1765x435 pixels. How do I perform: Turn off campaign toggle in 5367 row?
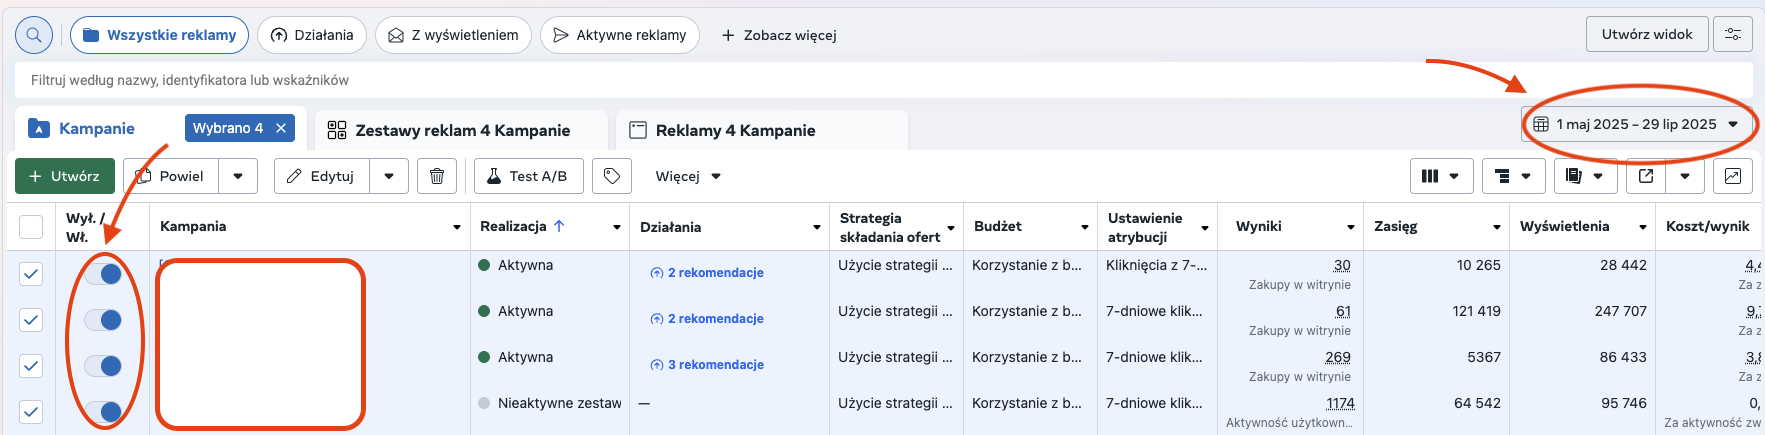tap(103, 365)
